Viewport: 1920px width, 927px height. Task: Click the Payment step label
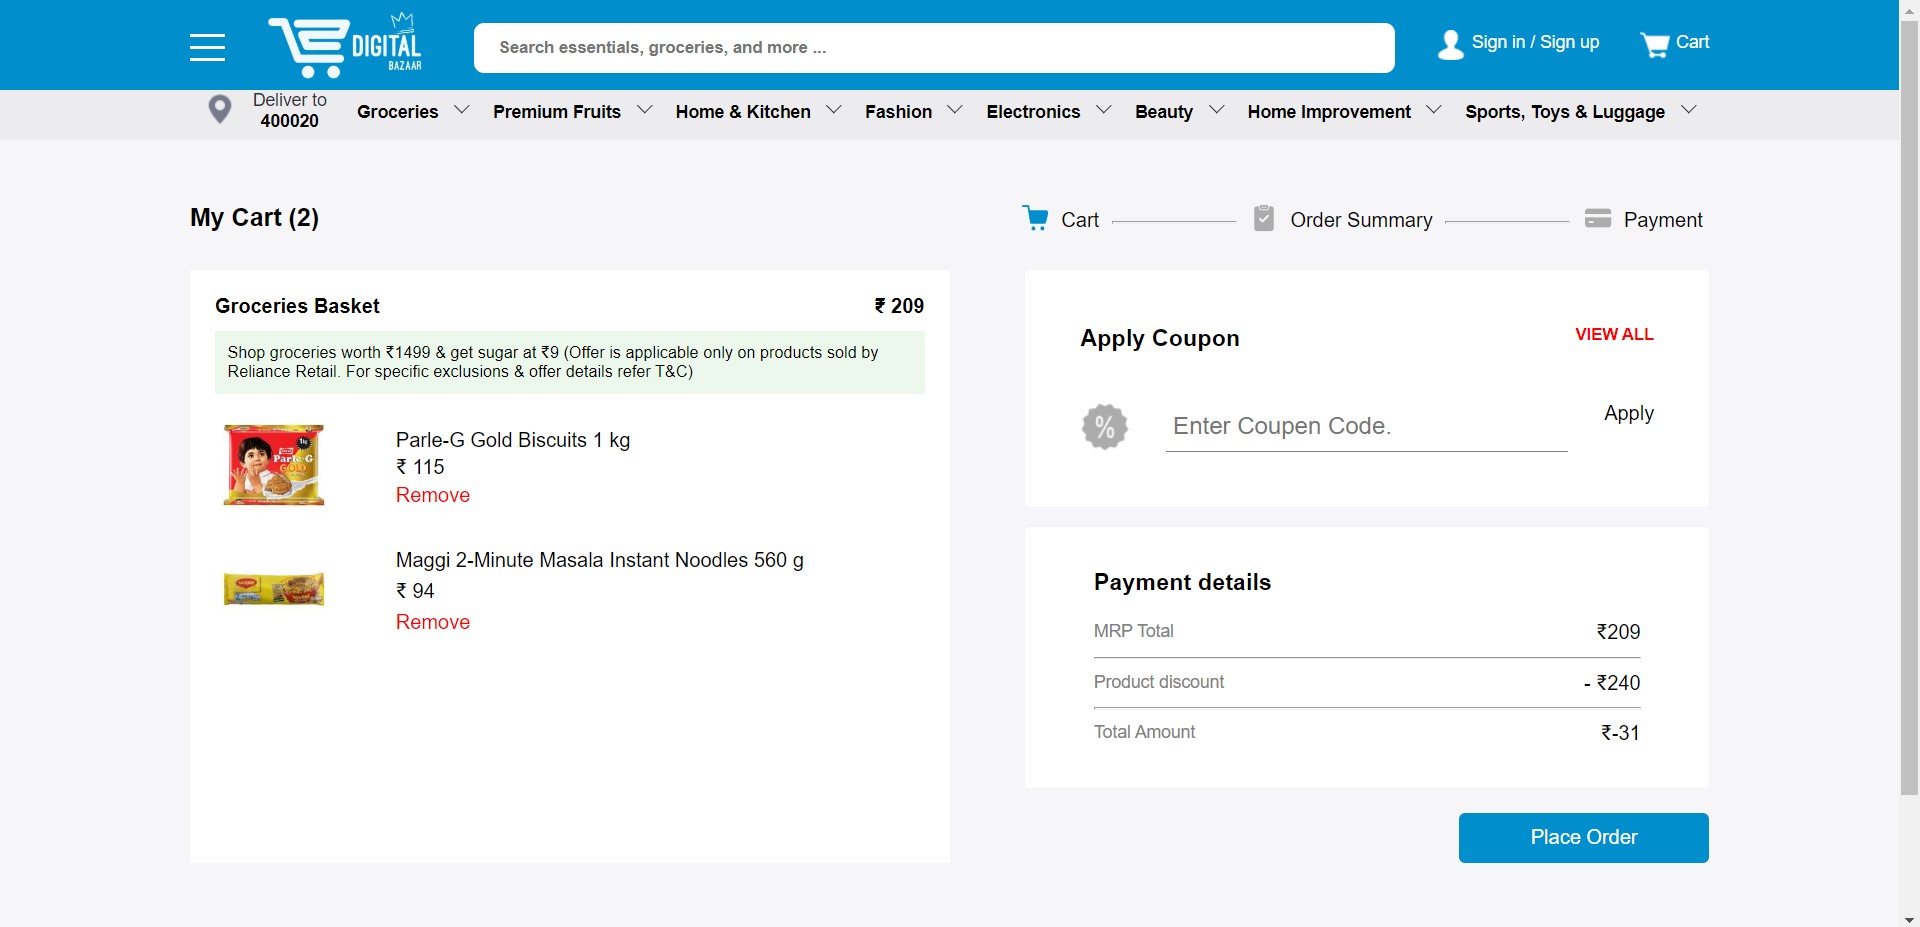(x=1663, y=220)
